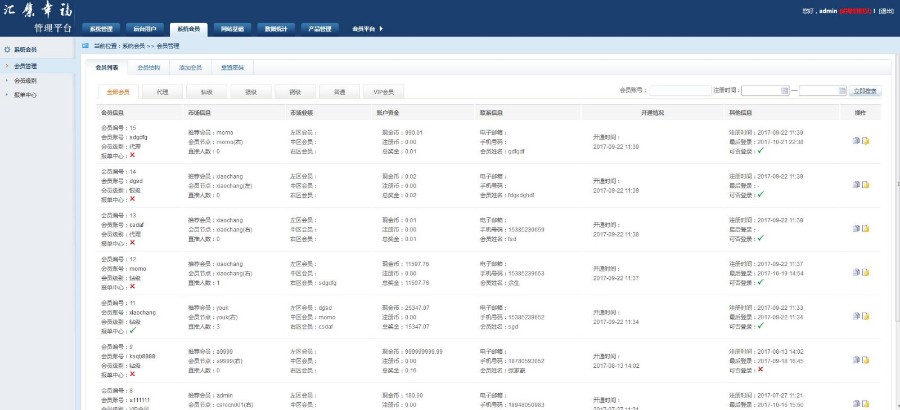Switch to the 会员列表 sub-tab

[x=107, y=68]
